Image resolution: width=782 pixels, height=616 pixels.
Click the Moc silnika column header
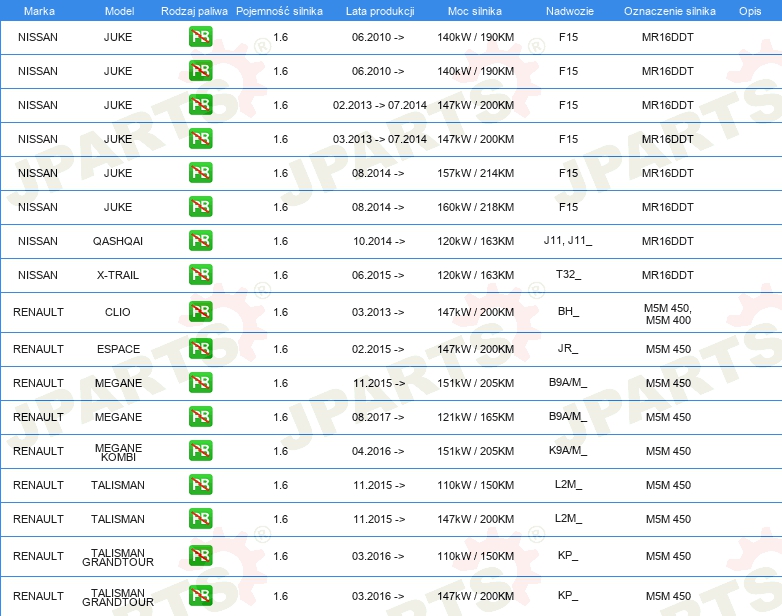pyautogui.click(x=475, y=11)
